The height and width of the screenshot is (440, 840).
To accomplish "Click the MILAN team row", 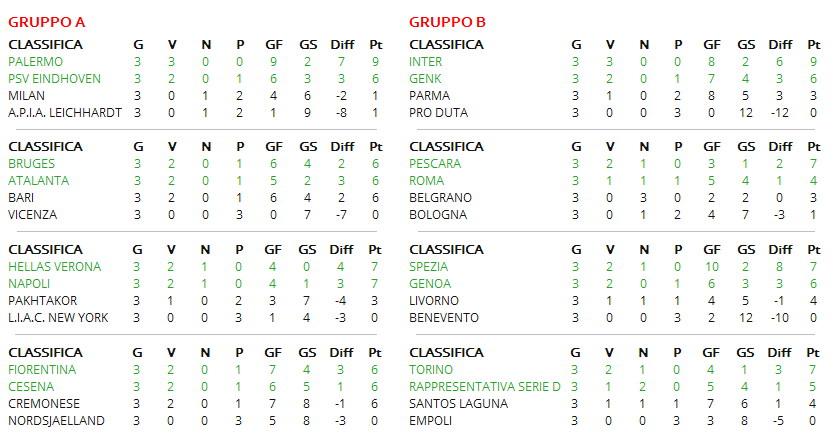I will click(x=27, y=96).
